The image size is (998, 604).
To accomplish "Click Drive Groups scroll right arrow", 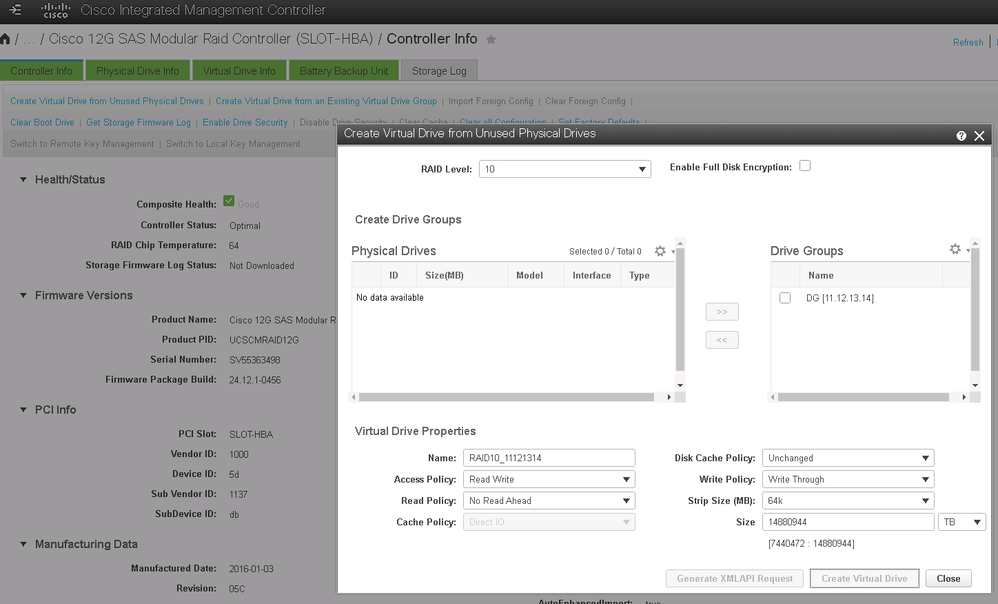I will coord(964,397).
